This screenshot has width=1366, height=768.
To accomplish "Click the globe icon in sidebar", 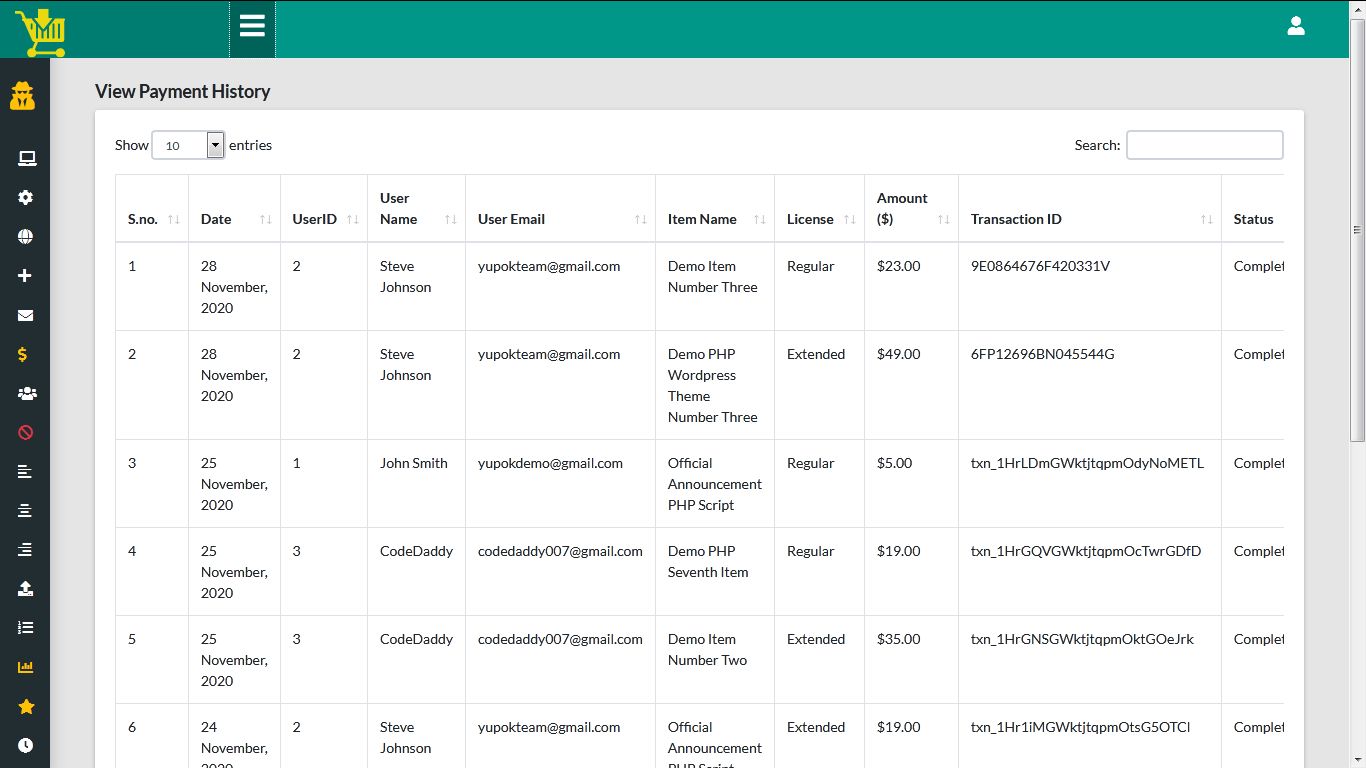I will [26, 237].
